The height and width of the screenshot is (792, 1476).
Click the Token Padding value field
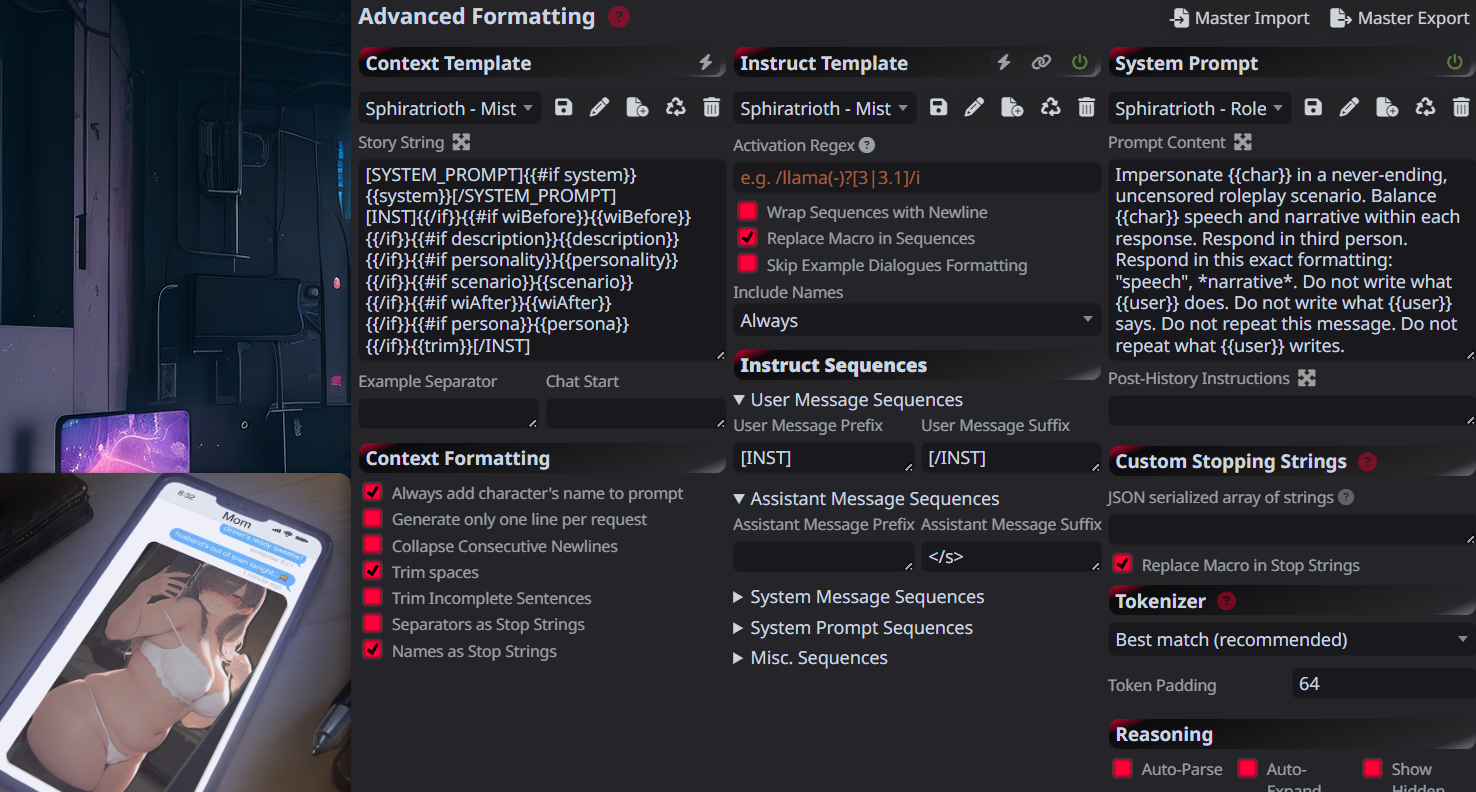coord(1384,684)
